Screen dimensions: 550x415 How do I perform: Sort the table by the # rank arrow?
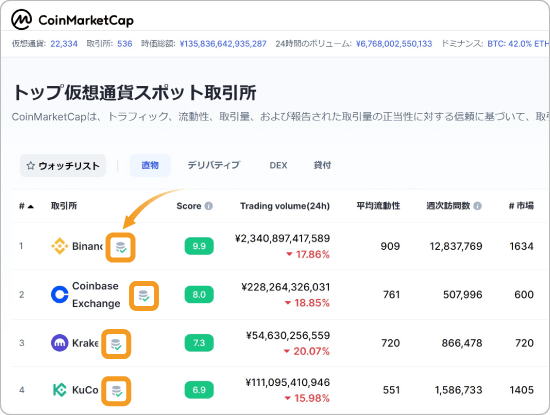(31, 206)
